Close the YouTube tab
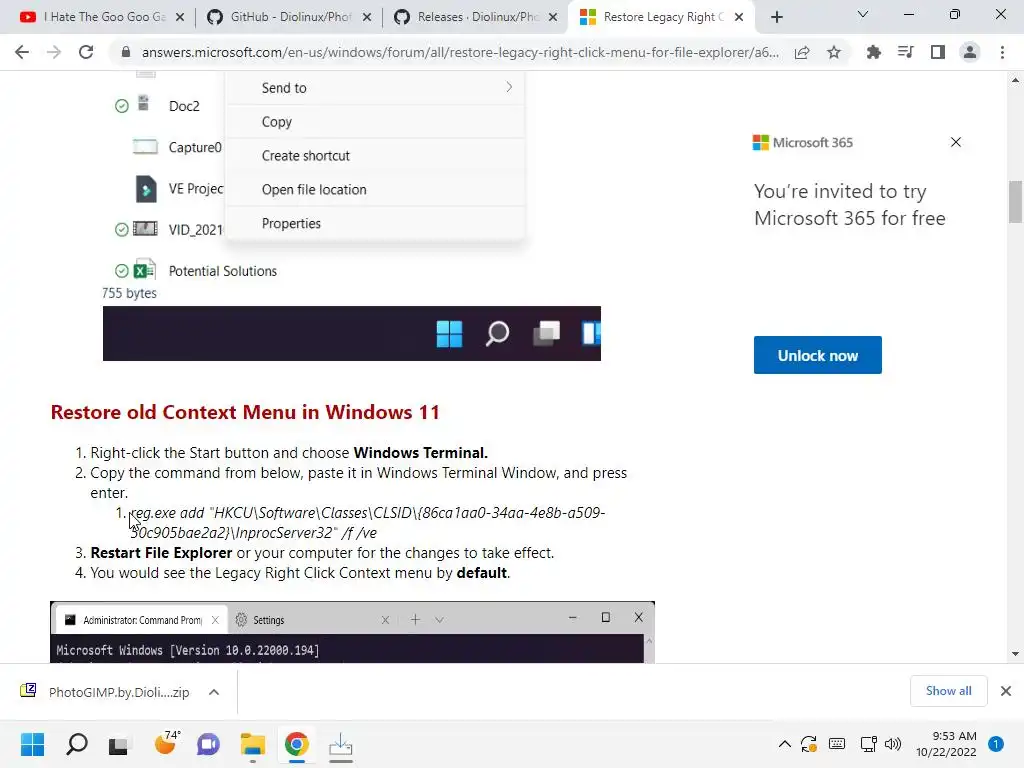Viewport: 1024px width, 768px height. [x=180, y=17]
